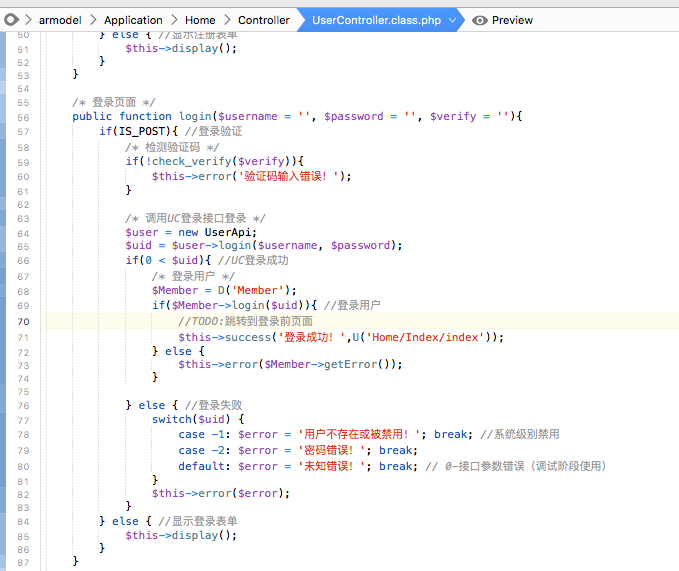Image resolution: width=679 pixels, height=571 pixels.
Task: Open the Application breadcrumb folder
Action: point(133,20)
